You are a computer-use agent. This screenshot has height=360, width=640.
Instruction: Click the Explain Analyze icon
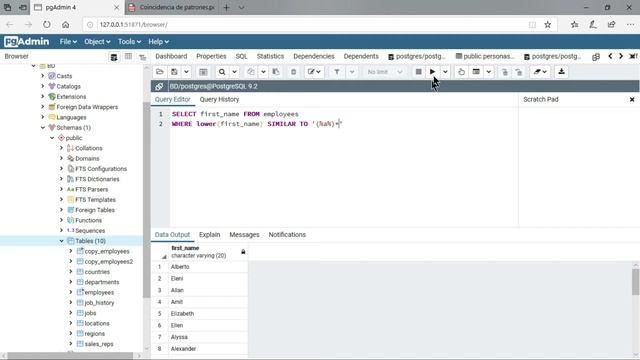click(x=476, y=72)
